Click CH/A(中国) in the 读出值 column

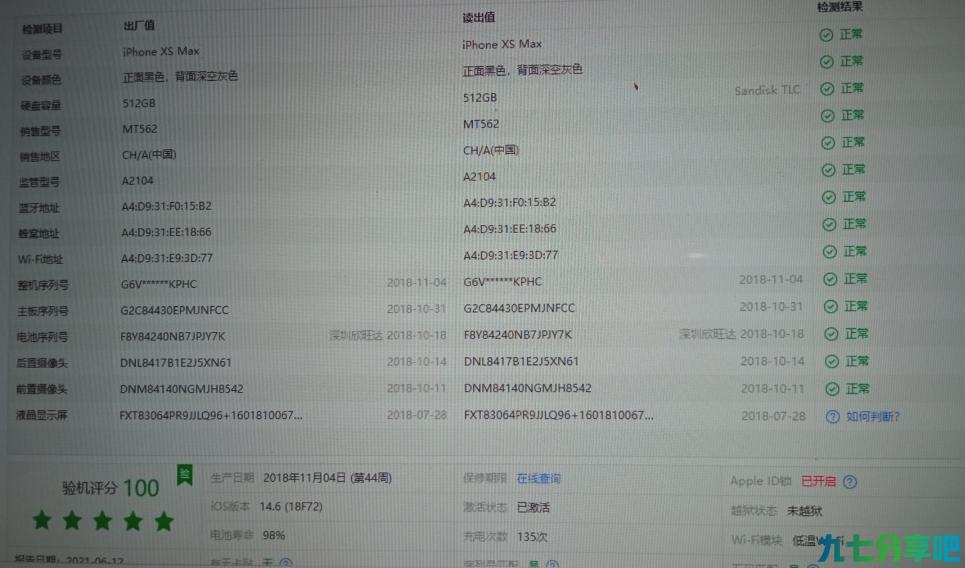click(x=491, y=150)
